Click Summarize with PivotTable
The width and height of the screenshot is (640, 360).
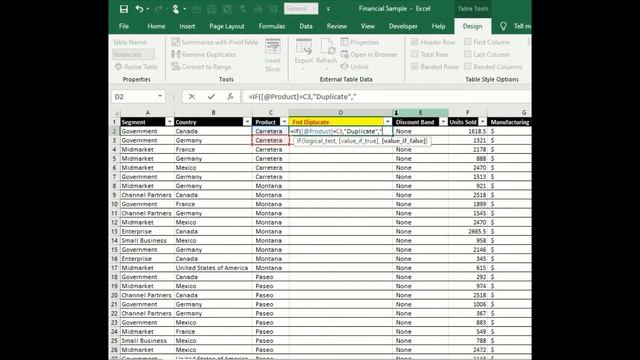[215, 42]
